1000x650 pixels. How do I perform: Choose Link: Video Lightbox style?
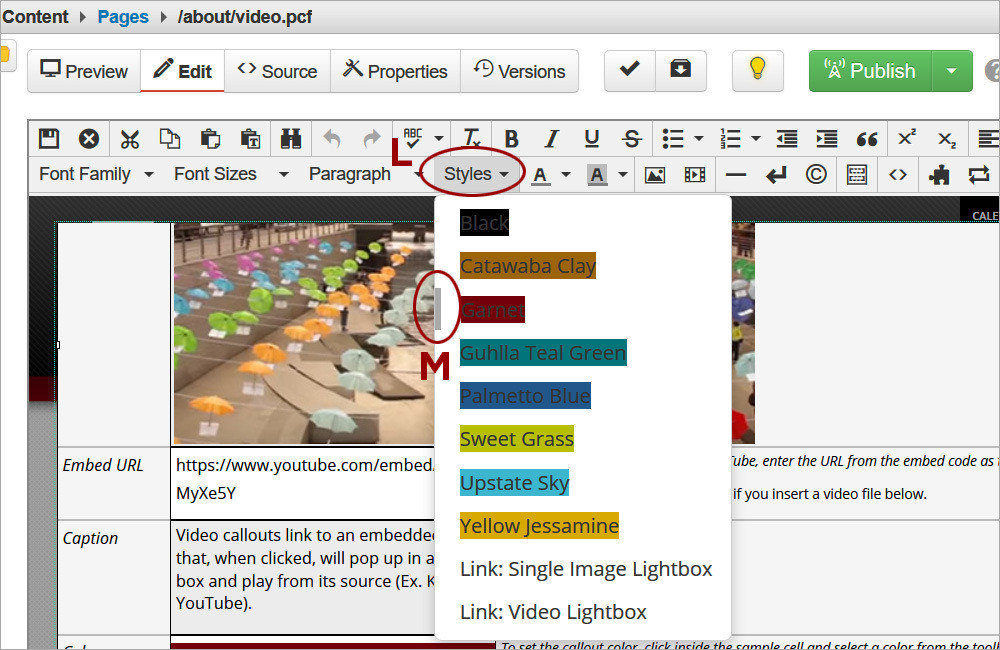pyautogui.click(x=553, y=612)
